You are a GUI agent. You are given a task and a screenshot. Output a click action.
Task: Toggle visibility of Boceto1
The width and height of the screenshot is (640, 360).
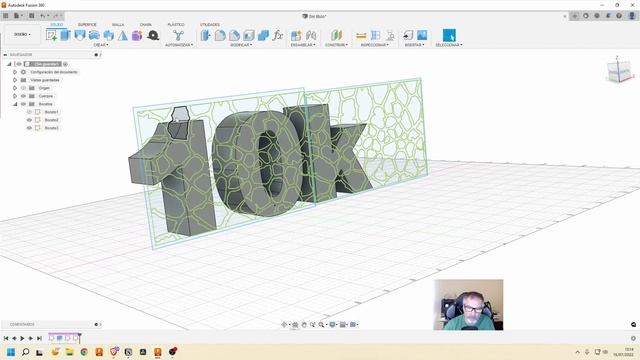point(29,112)
